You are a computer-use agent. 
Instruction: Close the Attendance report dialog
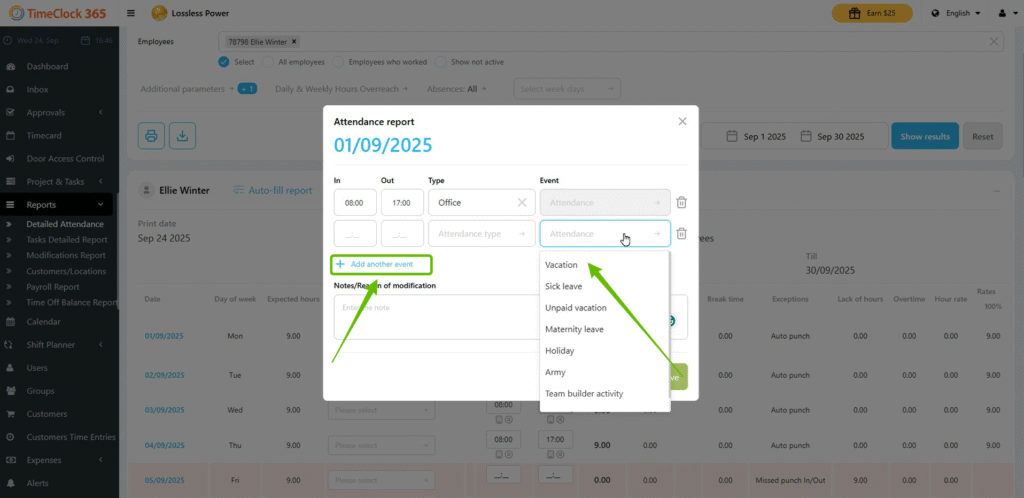682,121
